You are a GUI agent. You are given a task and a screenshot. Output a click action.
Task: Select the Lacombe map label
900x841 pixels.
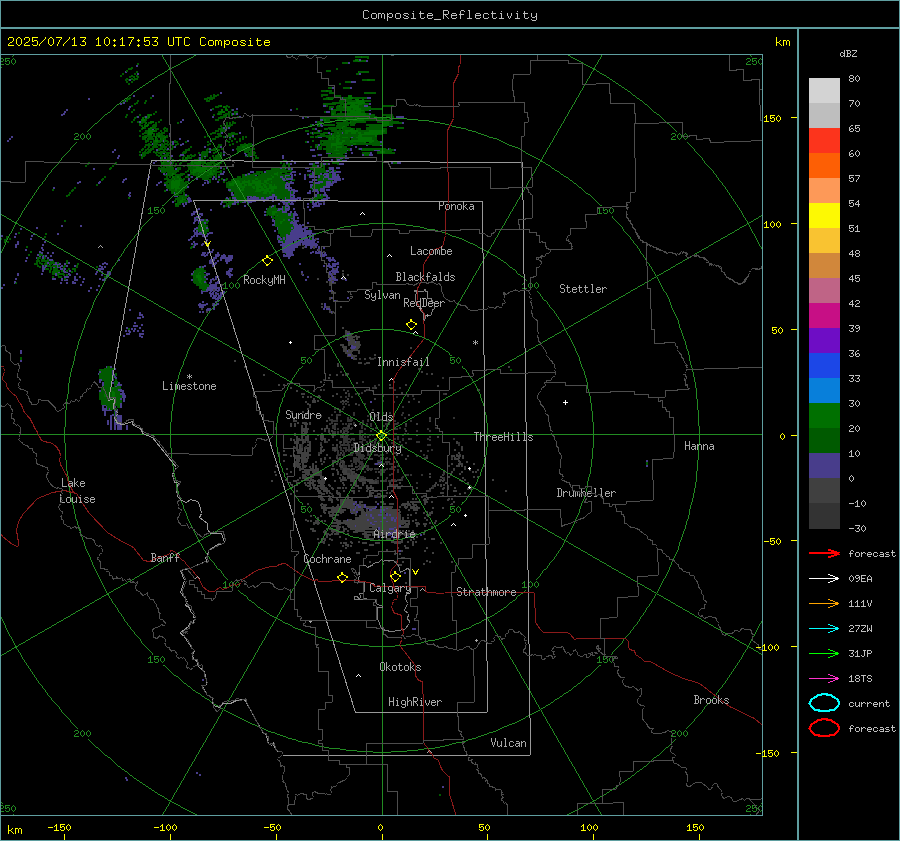click(431, 251)
